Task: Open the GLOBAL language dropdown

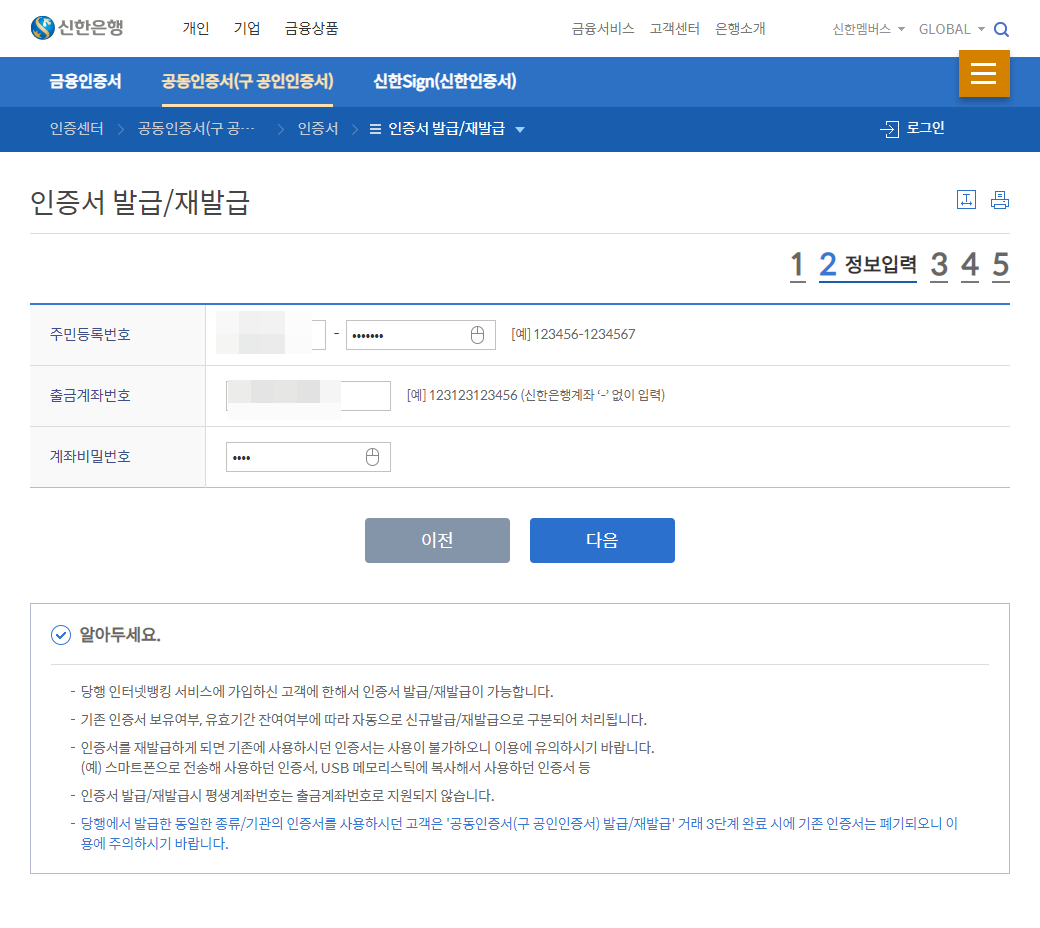Action: (948, 29)
